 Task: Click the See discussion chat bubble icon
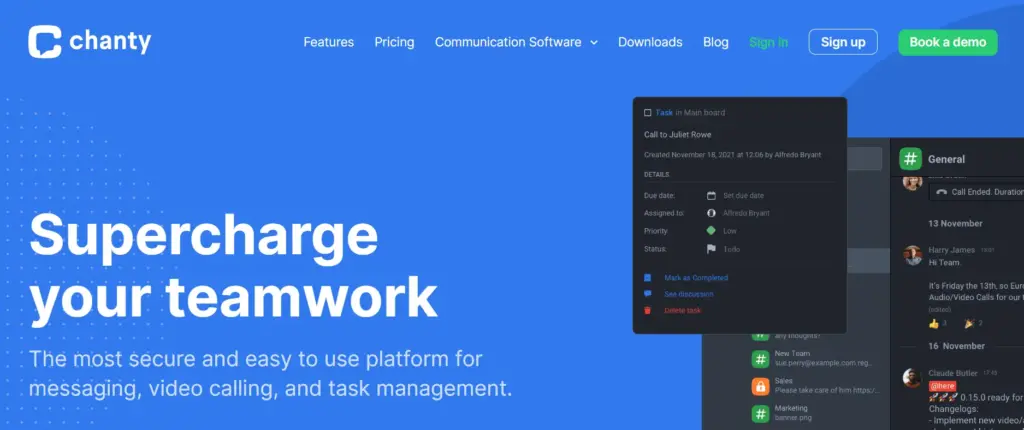(647, 294)
